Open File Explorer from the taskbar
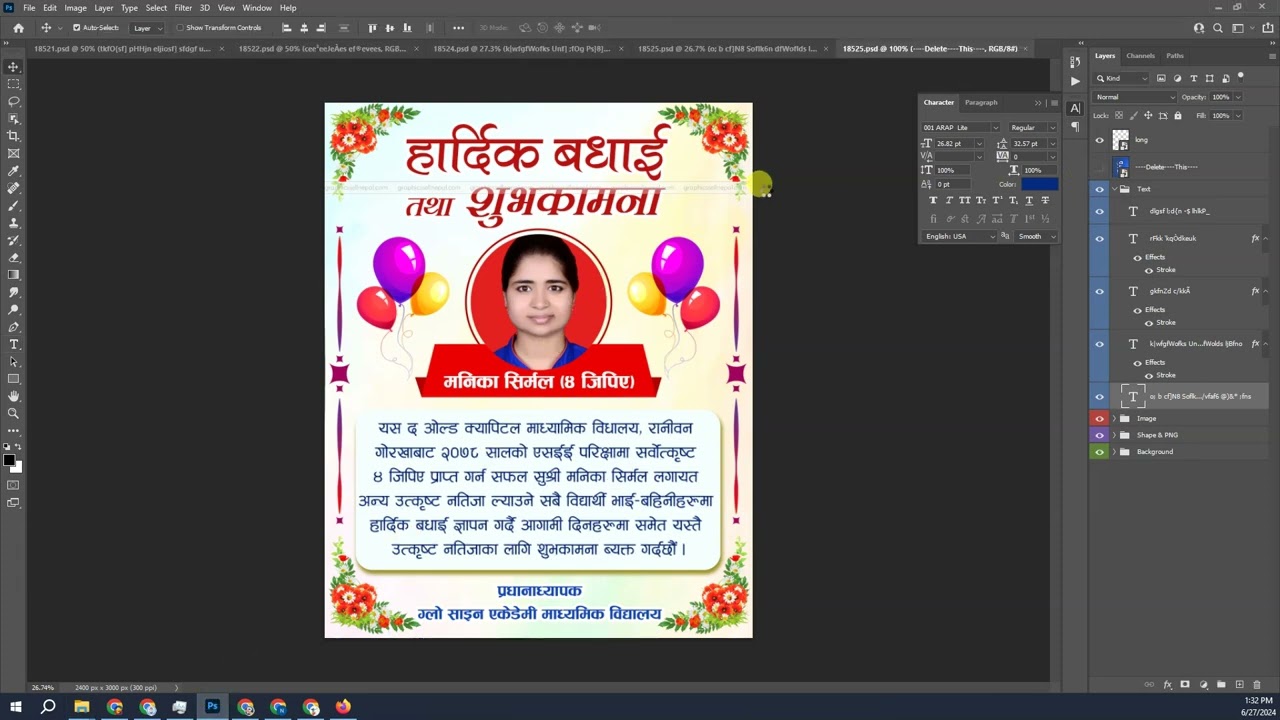Image resolution: width=1280 pixels, height=720 pixels. coord(82,707)
